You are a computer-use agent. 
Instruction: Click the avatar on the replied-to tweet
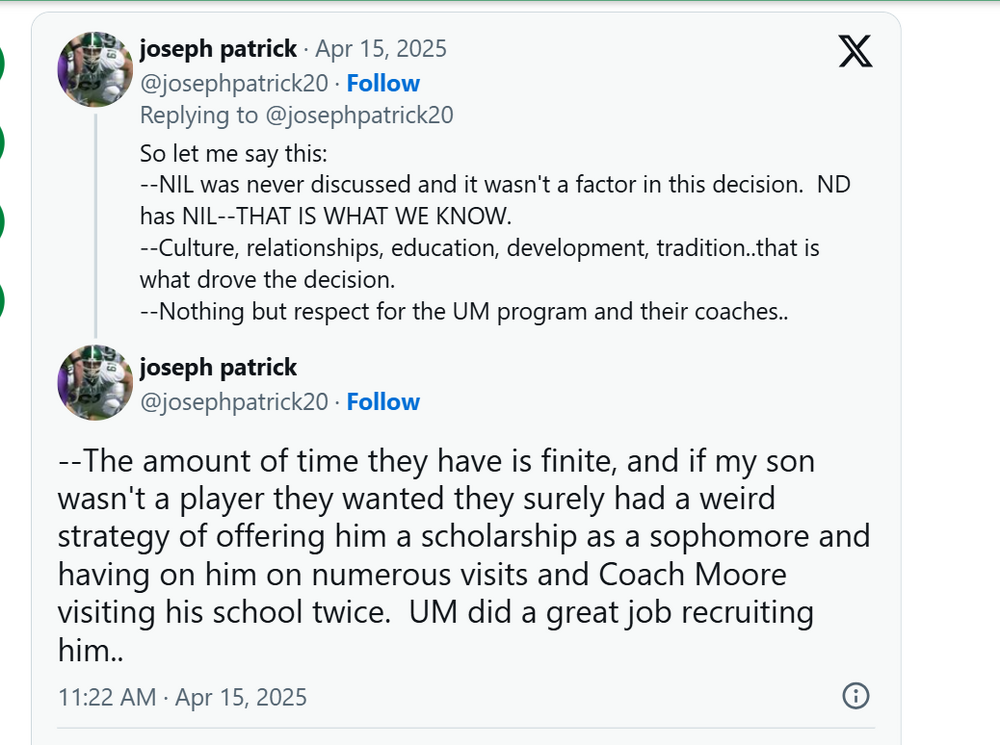click(95, 68)
